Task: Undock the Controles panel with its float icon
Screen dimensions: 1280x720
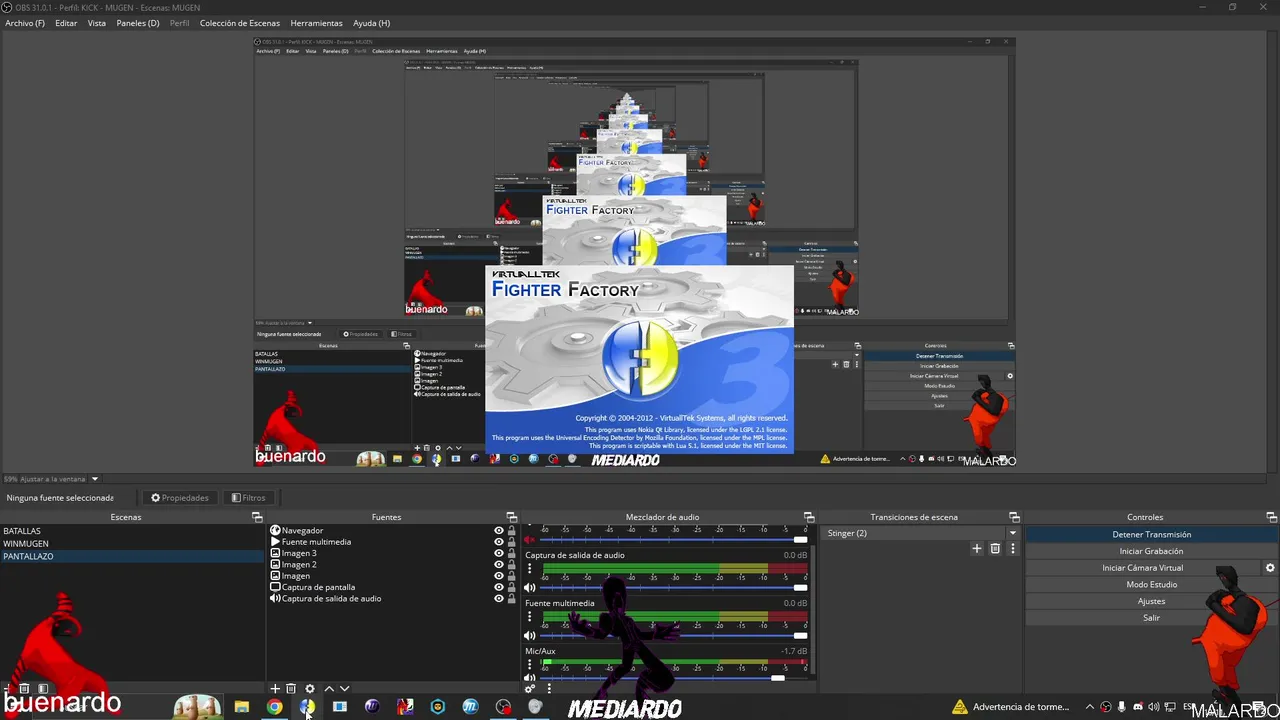Action: point(1272,517)
